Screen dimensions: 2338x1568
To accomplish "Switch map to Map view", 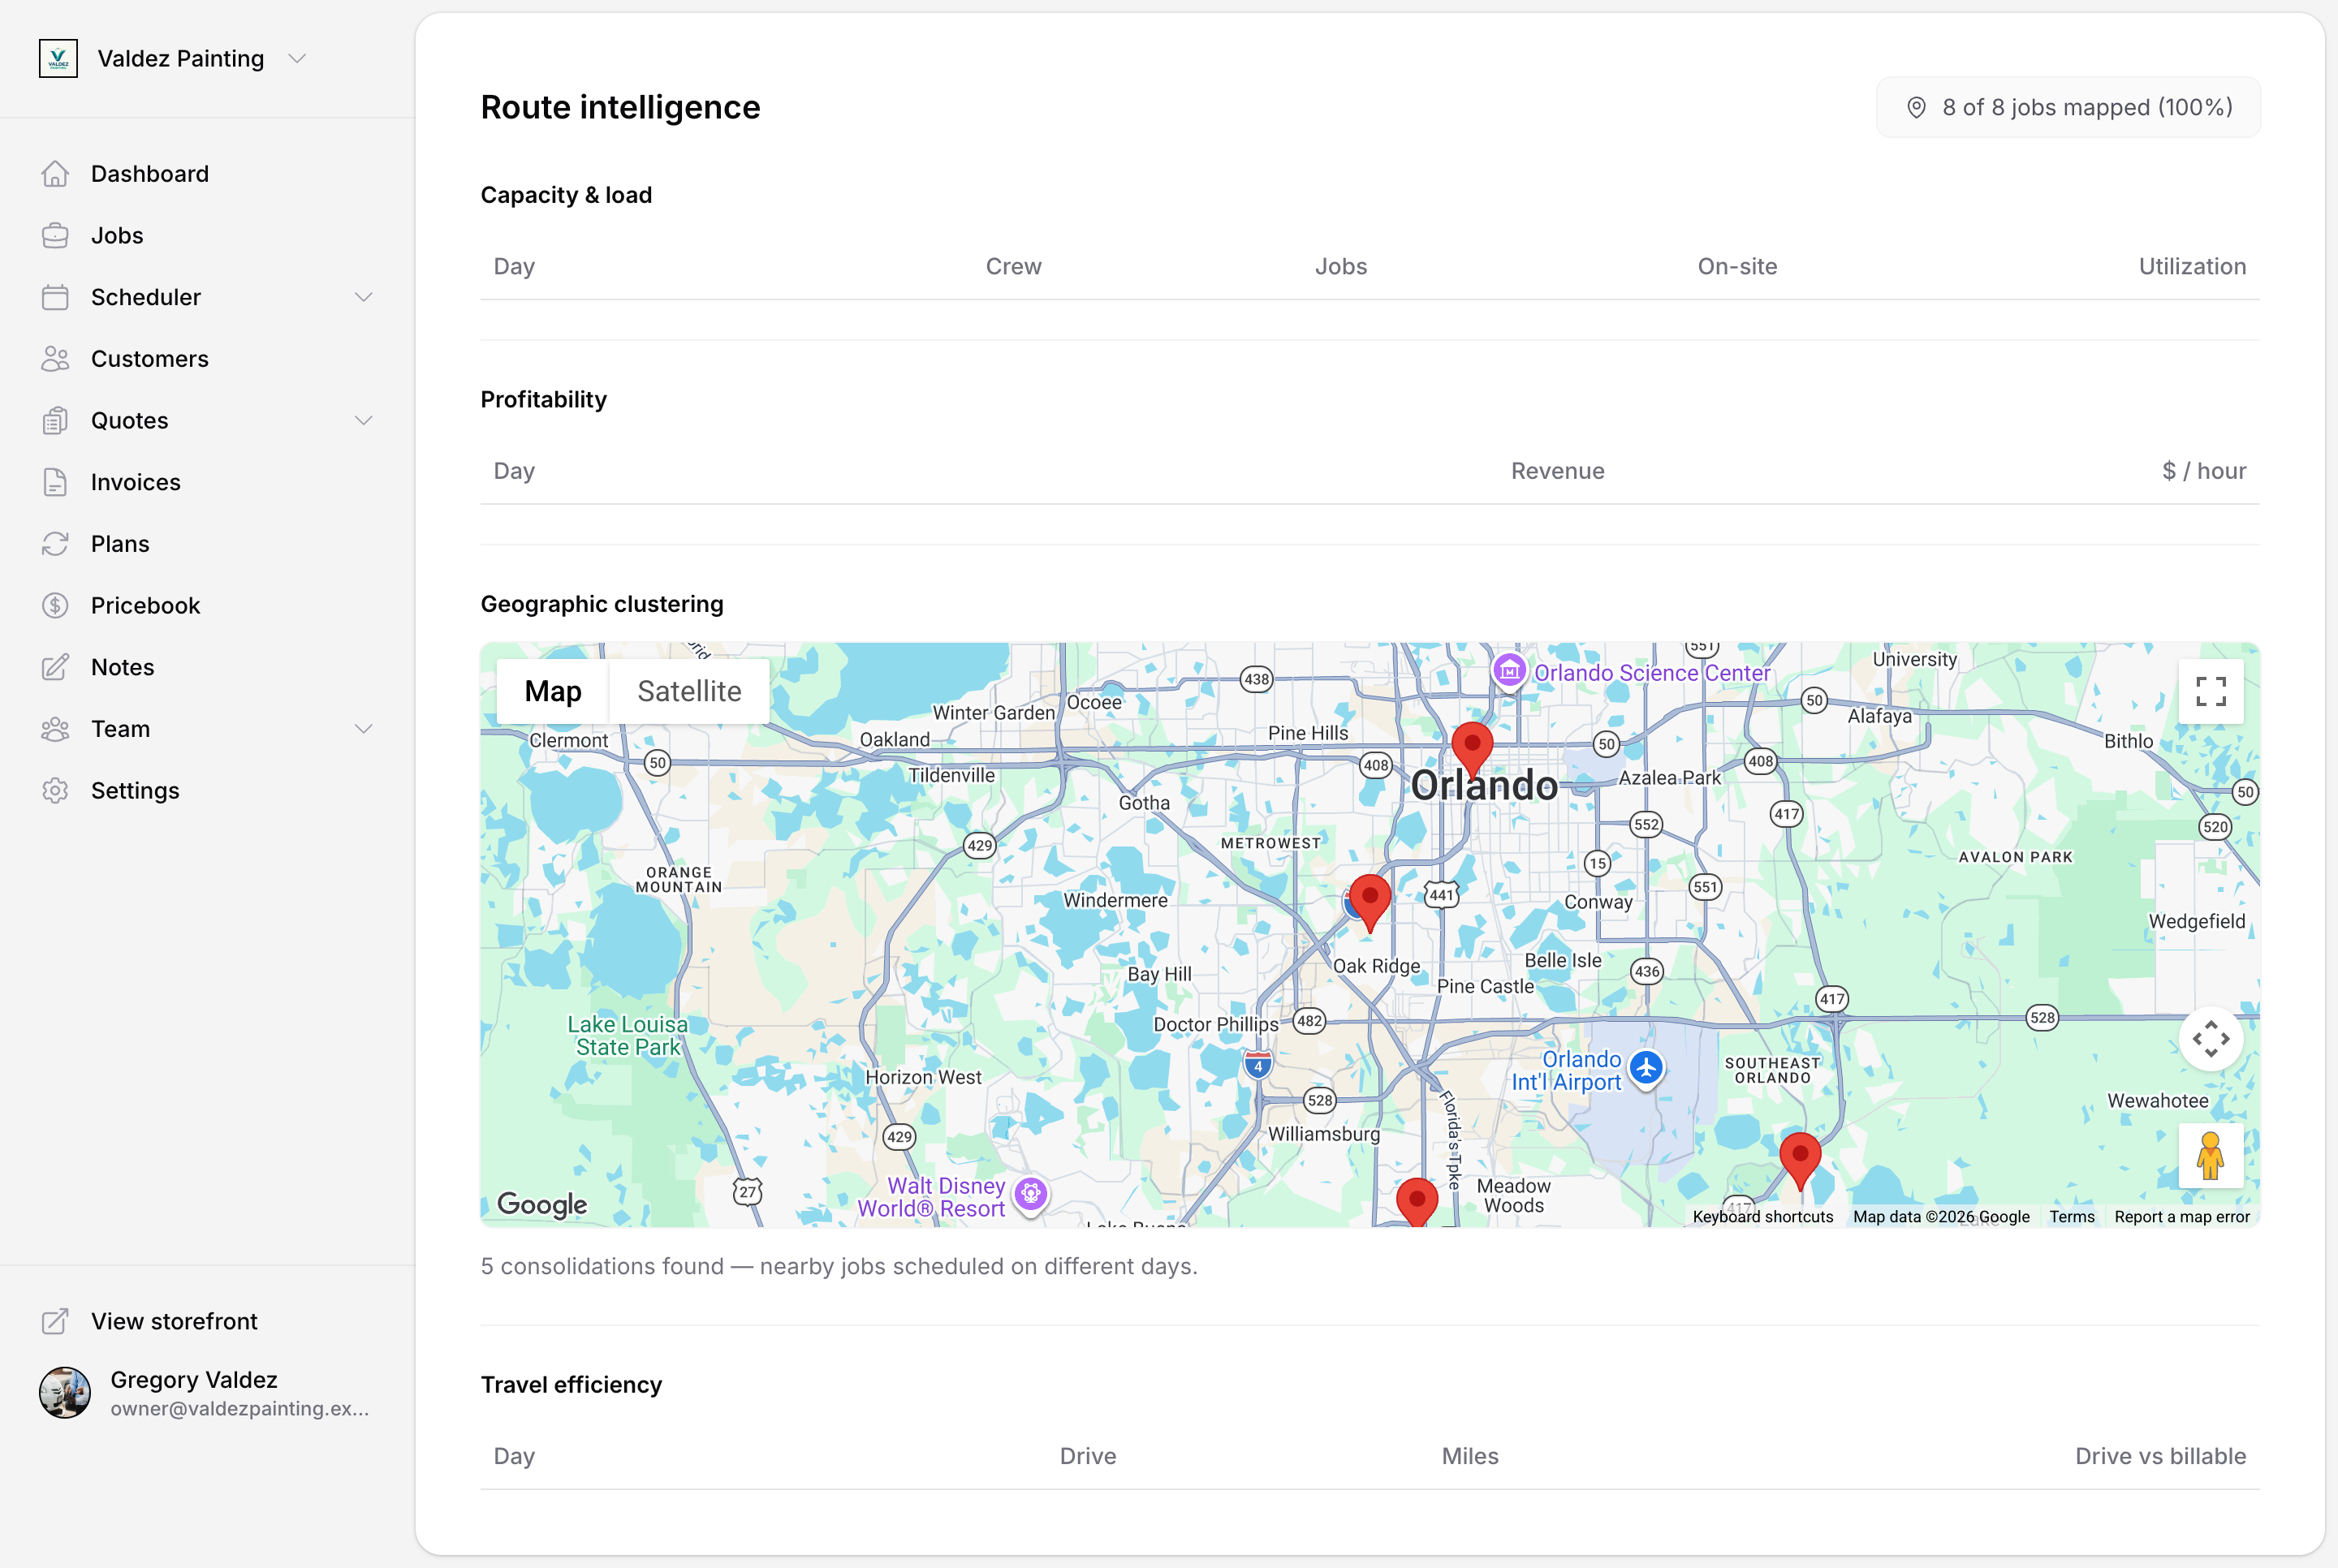I will pos(553,691).
